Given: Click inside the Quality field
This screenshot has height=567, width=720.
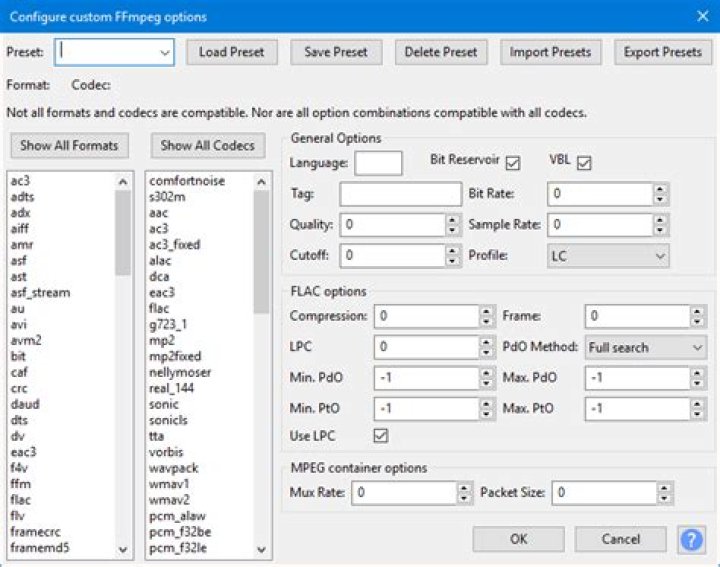Looking at the screenshot, I should click(393, 225).
